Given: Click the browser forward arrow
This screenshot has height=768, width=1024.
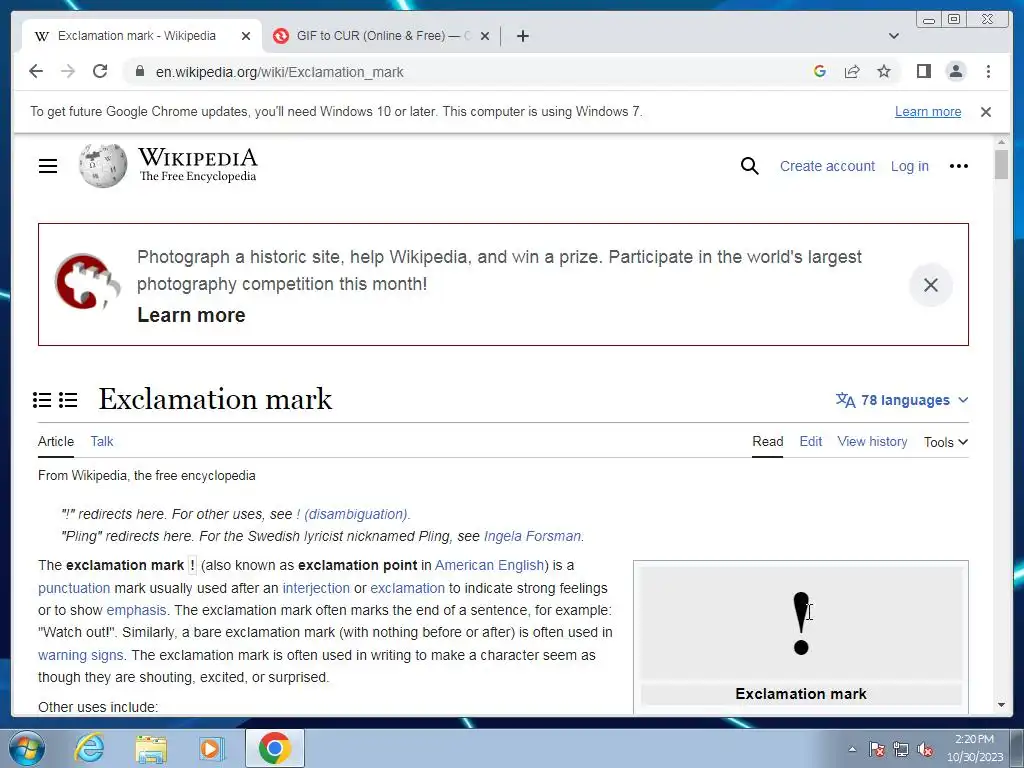Looking at the screenshot, I should pyautogui.click(x=68, y=71).
